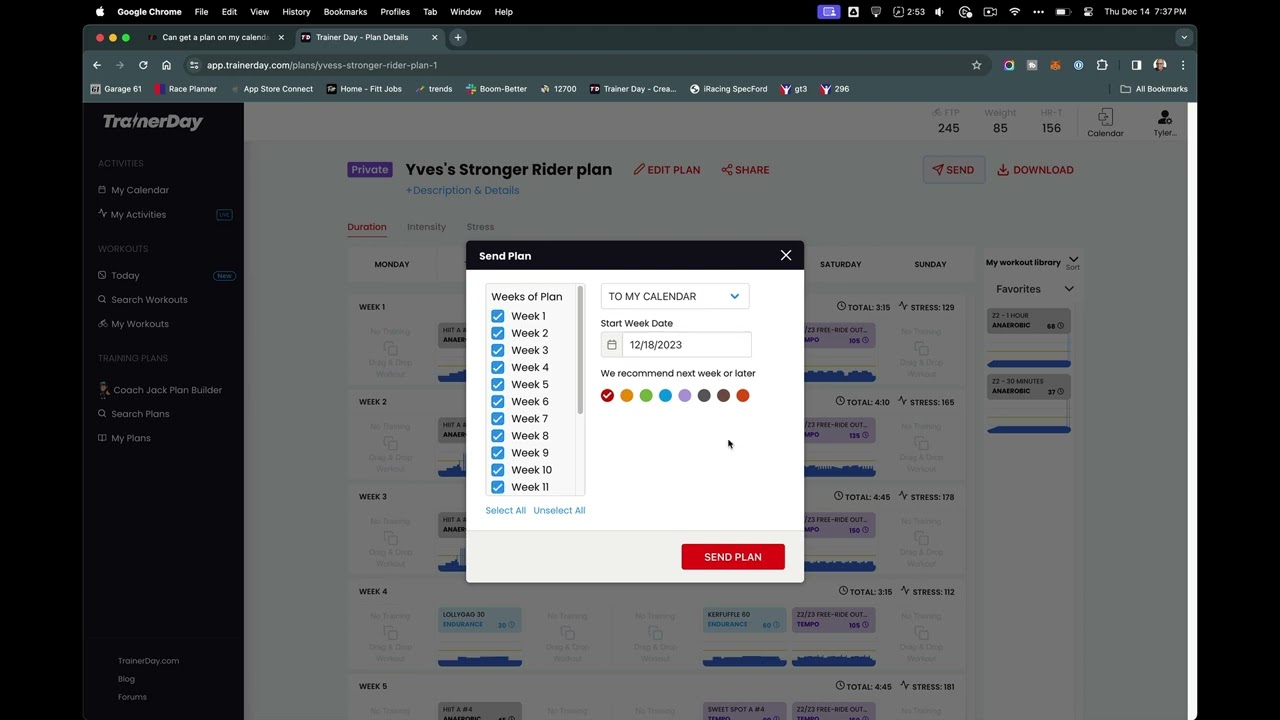Open the Race Planner bookmark

185,89
